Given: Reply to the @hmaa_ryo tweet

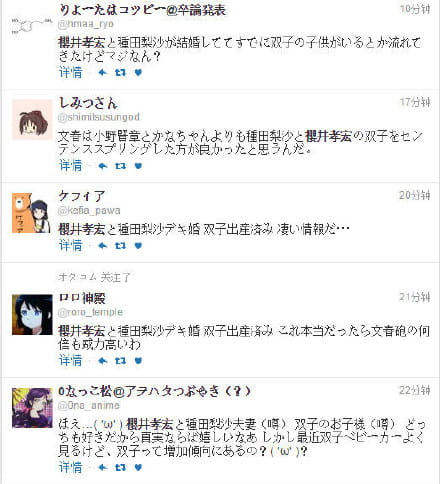Looking at the screenshot, I should (103, 72).
